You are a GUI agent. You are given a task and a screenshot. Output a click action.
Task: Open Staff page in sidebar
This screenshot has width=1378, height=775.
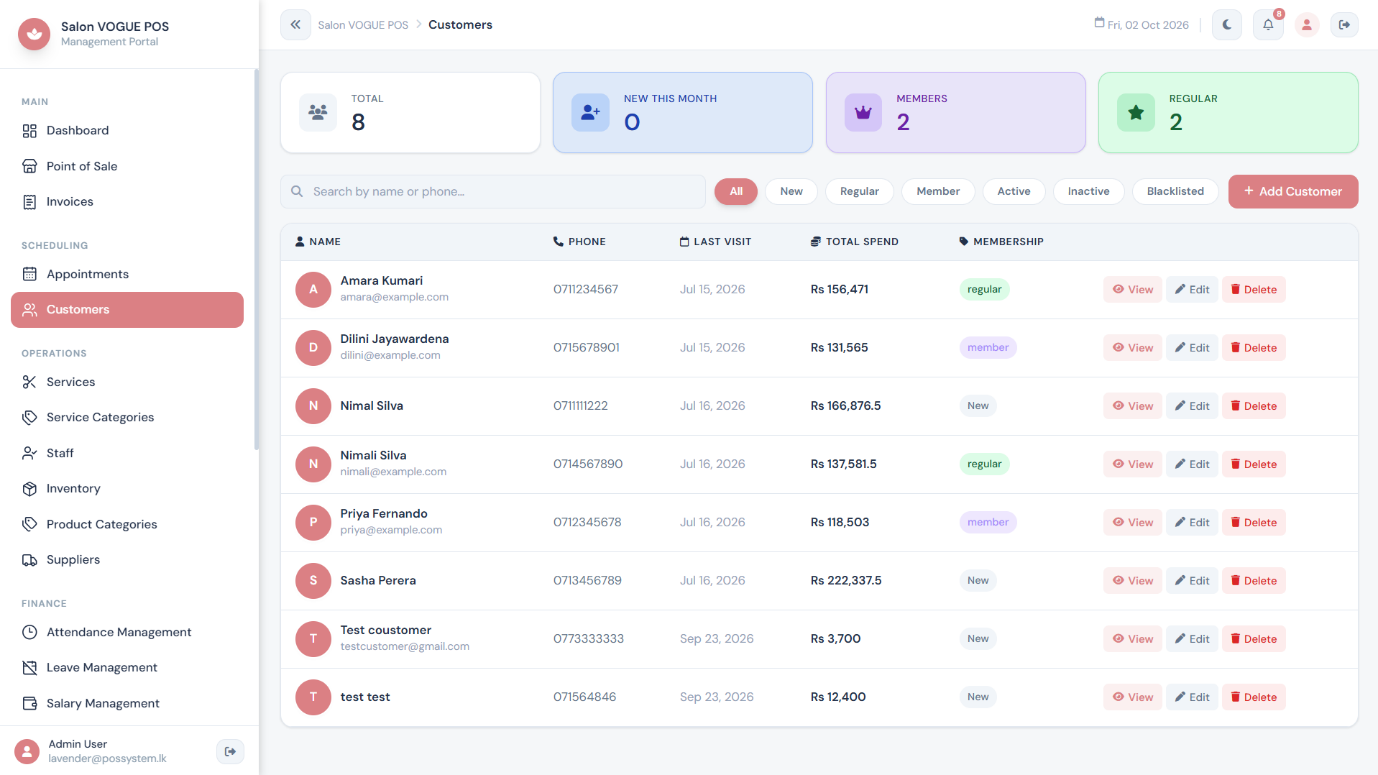click(127, 453)
